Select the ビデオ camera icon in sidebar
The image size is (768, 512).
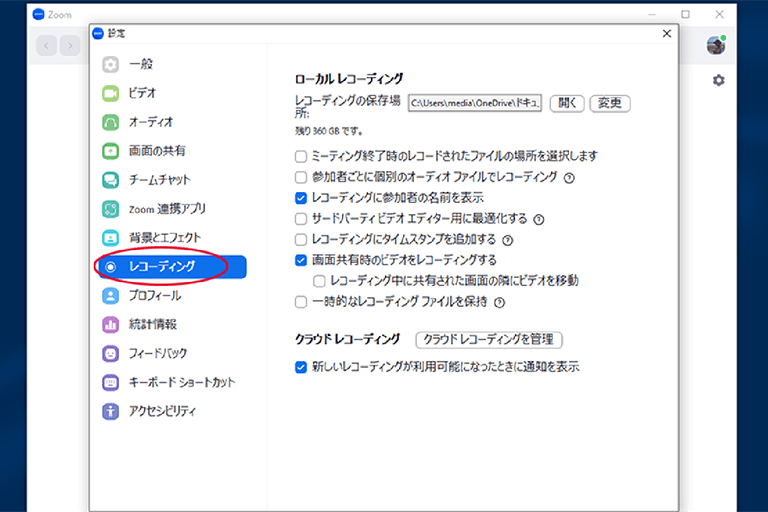point(111,93)
